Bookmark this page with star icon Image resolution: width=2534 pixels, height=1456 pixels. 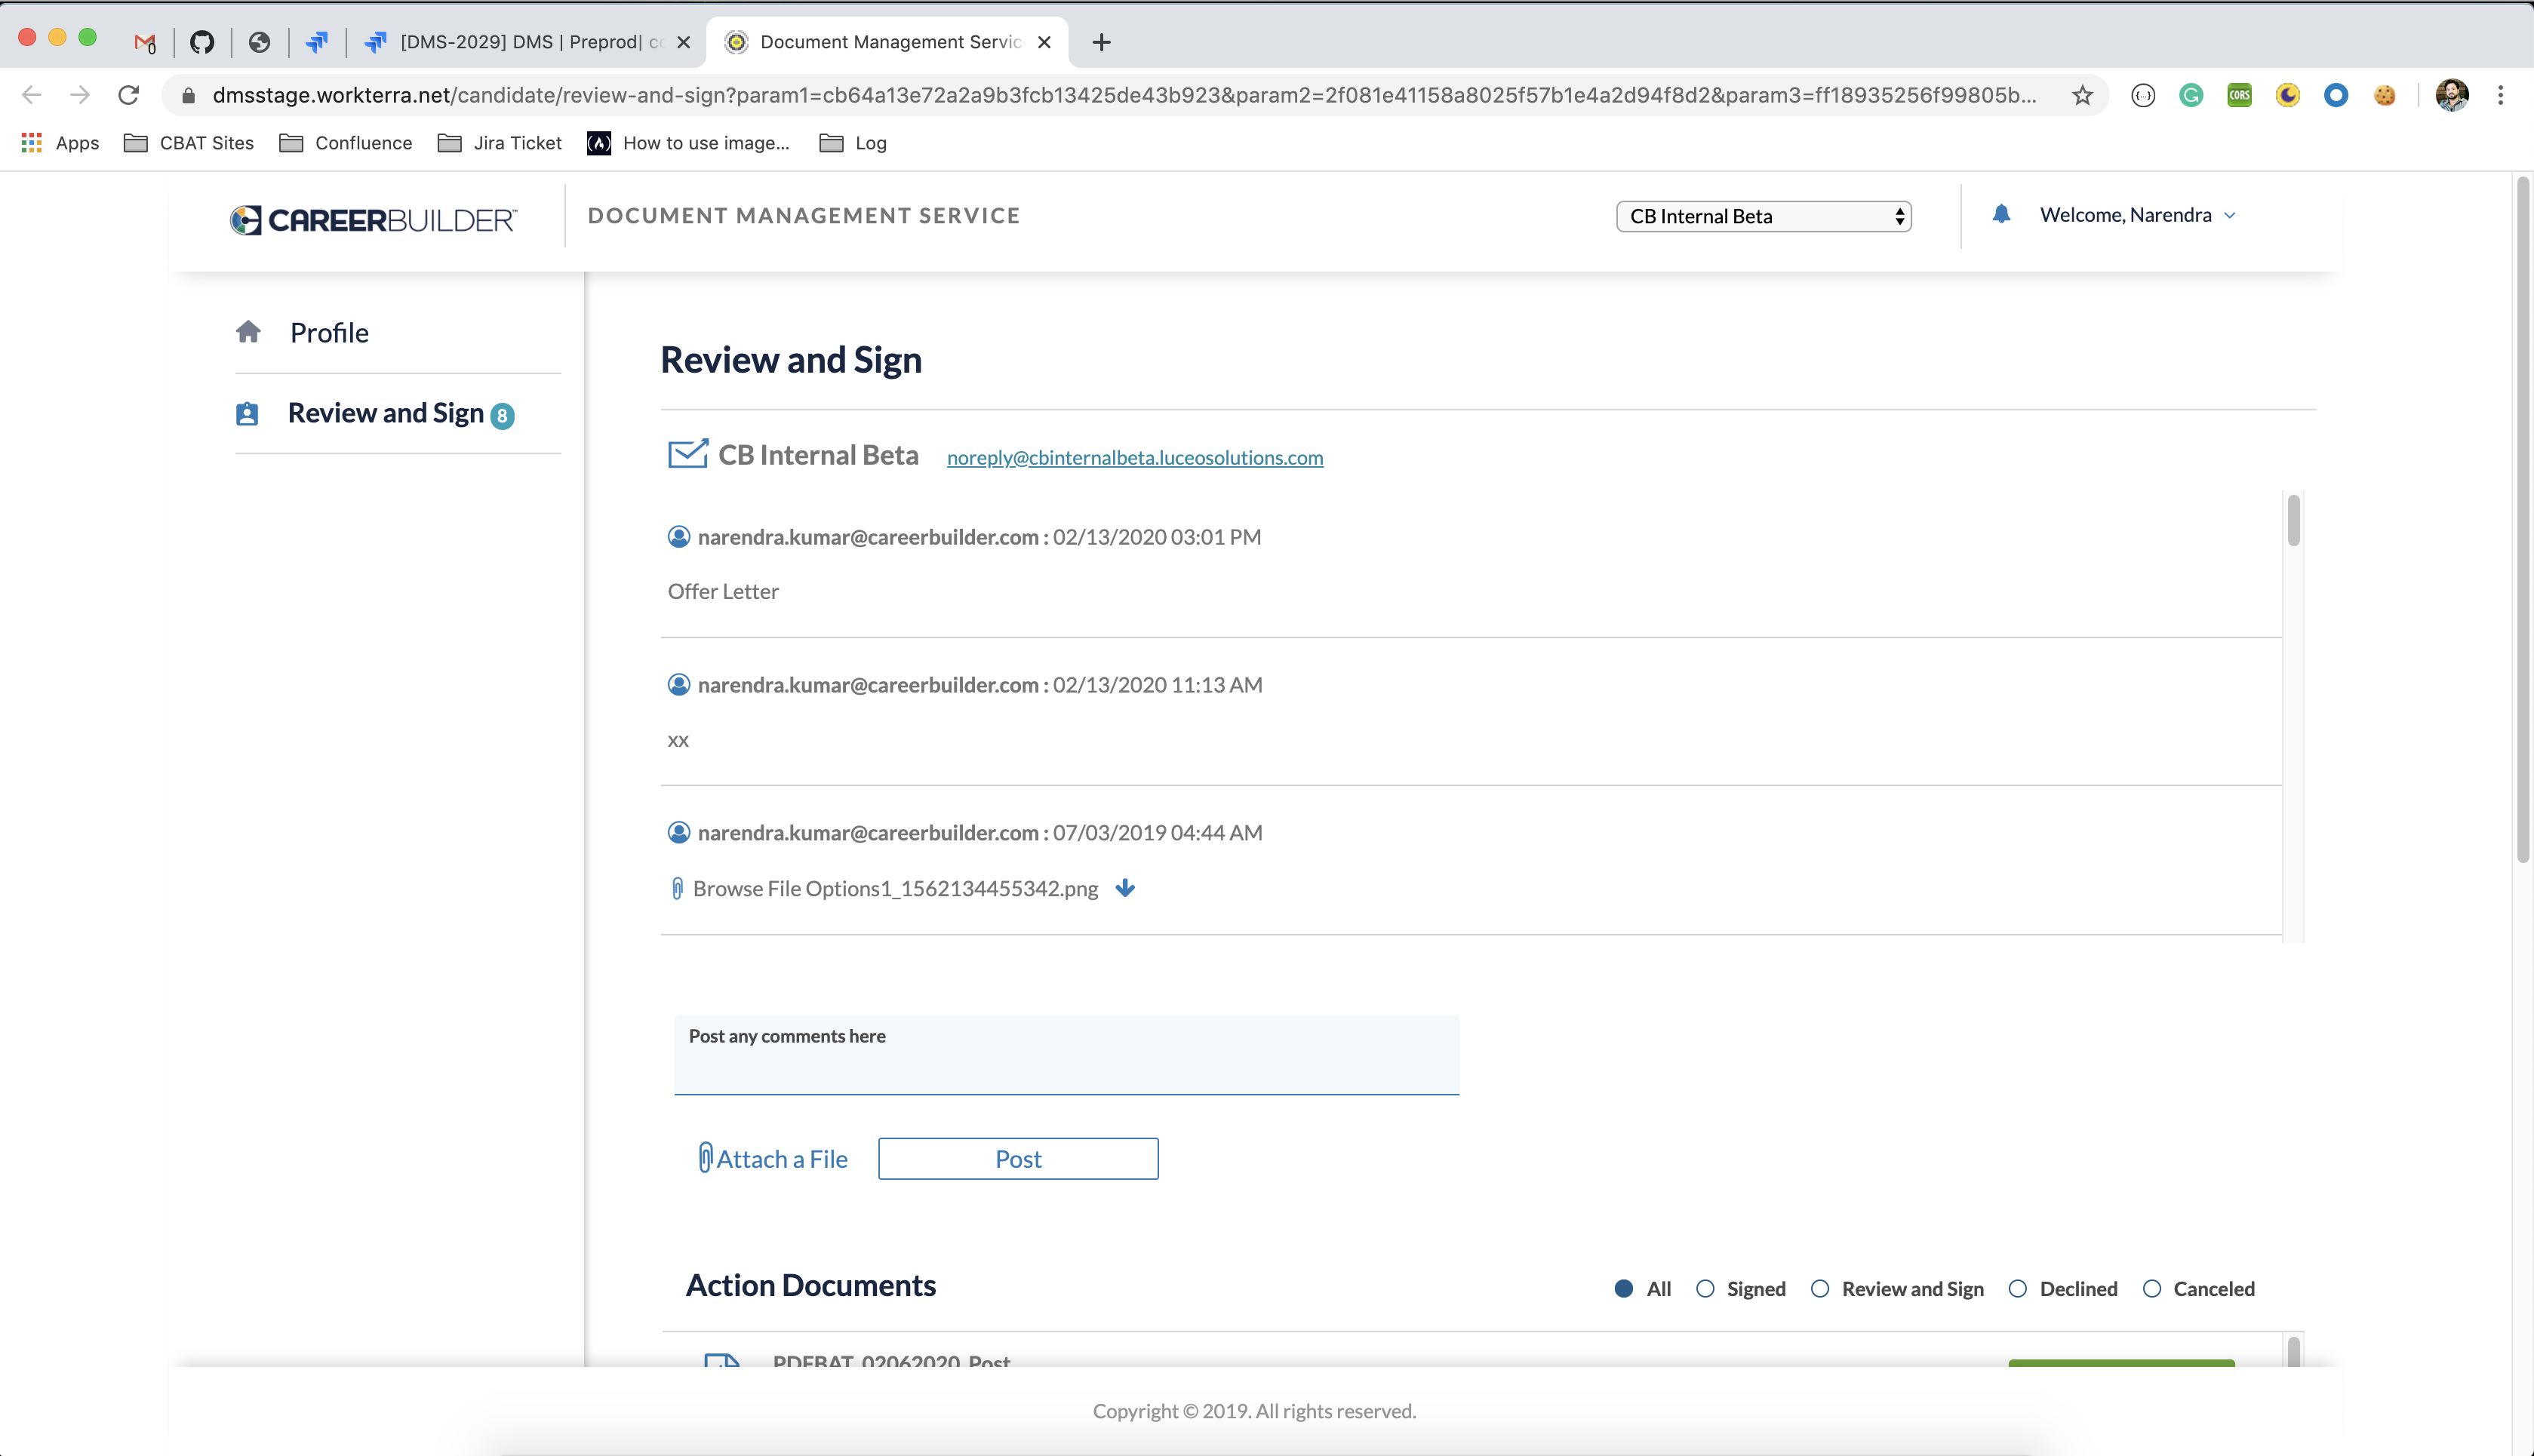point(2082,95)
